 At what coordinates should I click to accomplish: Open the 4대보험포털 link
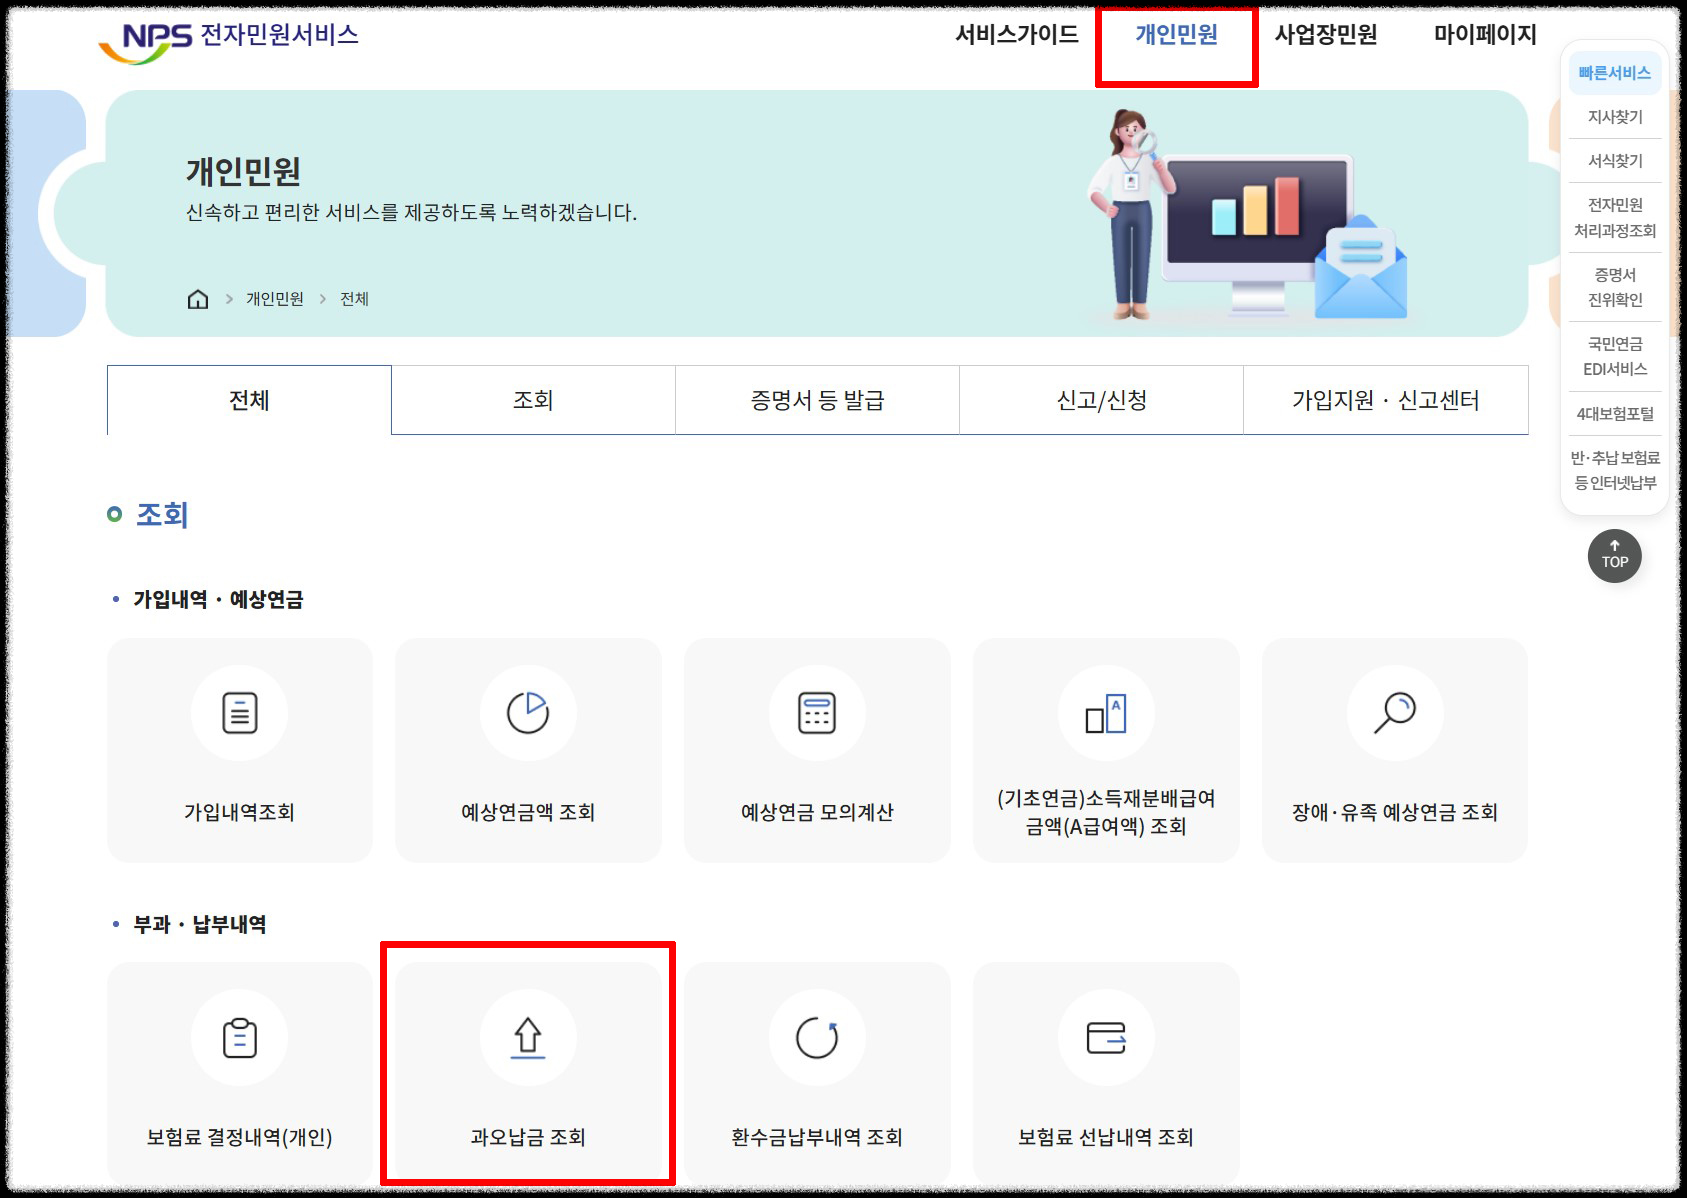[x=1614, y=413]
